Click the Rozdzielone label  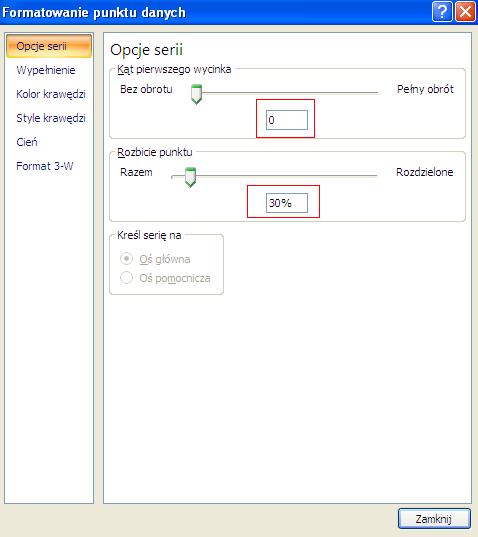[x=425, y=172]
